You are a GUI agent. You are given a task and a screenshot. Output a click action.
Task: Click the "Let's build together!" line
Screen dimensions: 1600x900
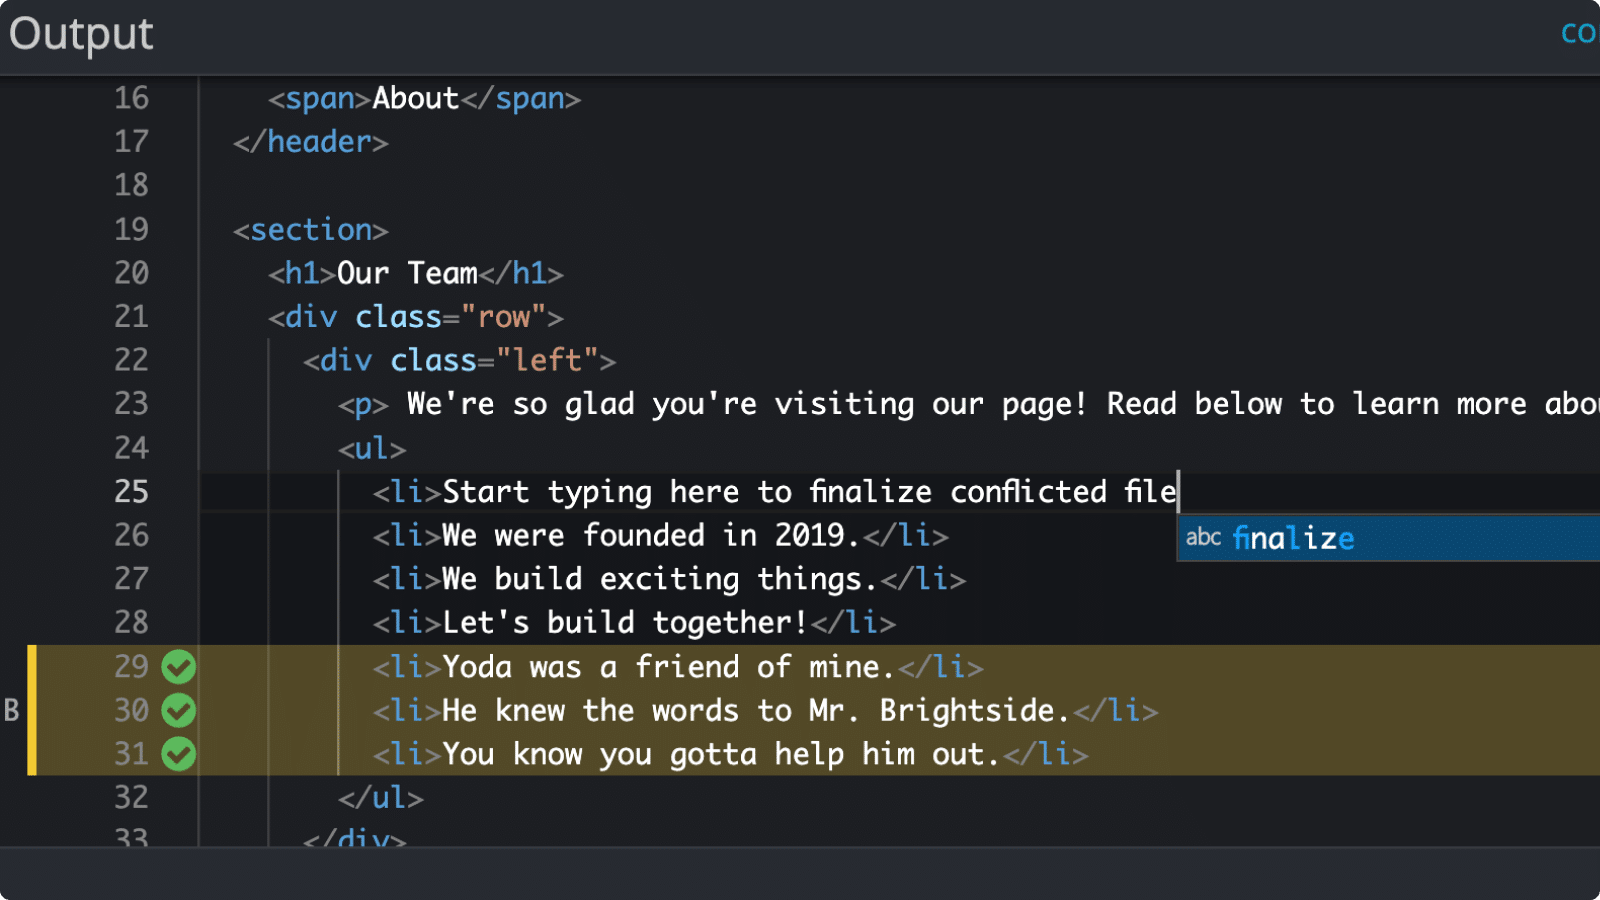click(635, 623)
